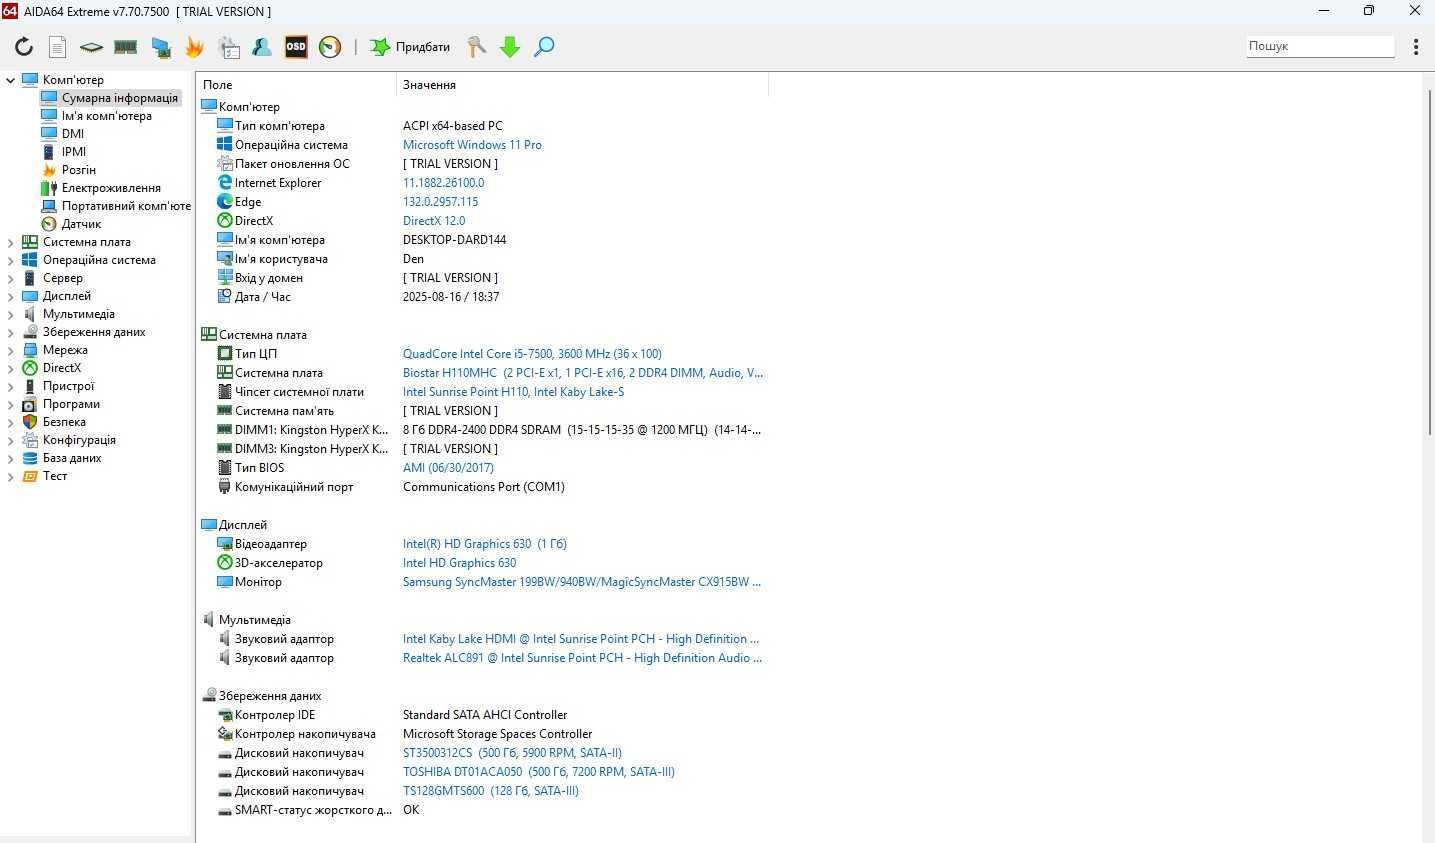The width and height of the screenshot is (1435, 843).
Task: Open the Realtek ALC891 audio link
Action: coord(582,658)
